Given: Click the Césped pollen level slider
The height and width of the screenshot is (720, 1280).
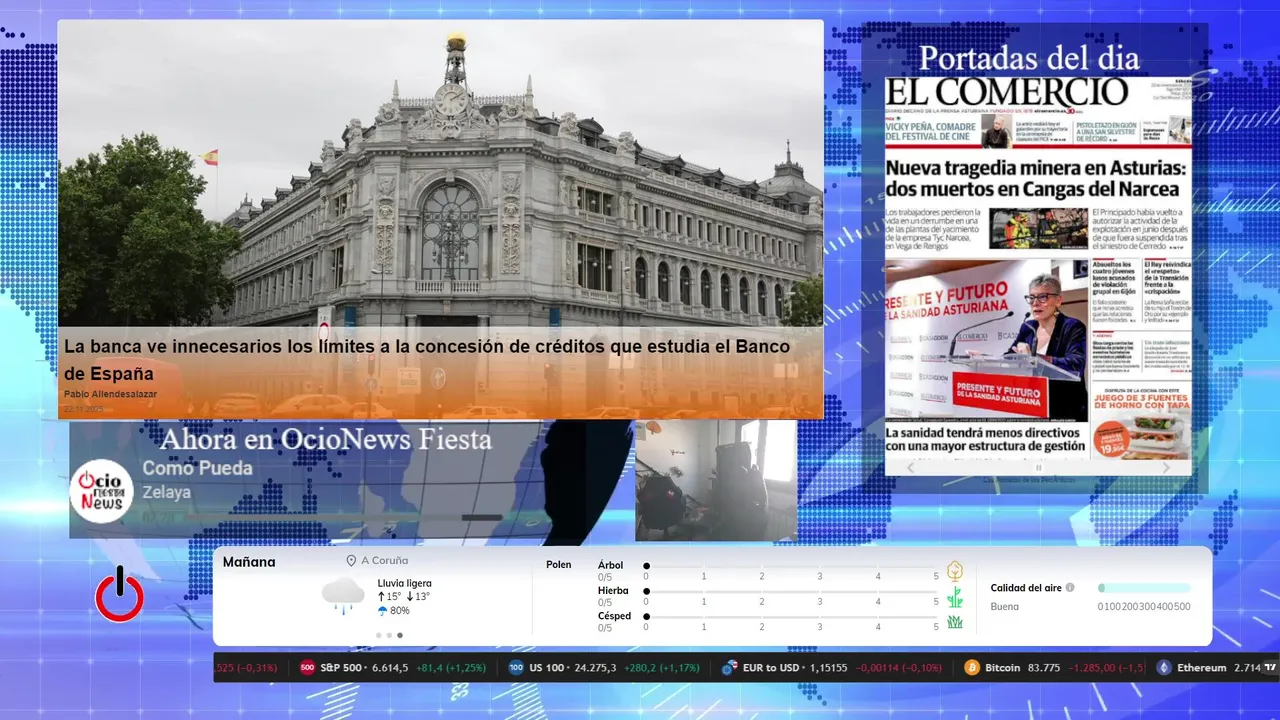Looking at the screenshot, I should coord(792,617).
